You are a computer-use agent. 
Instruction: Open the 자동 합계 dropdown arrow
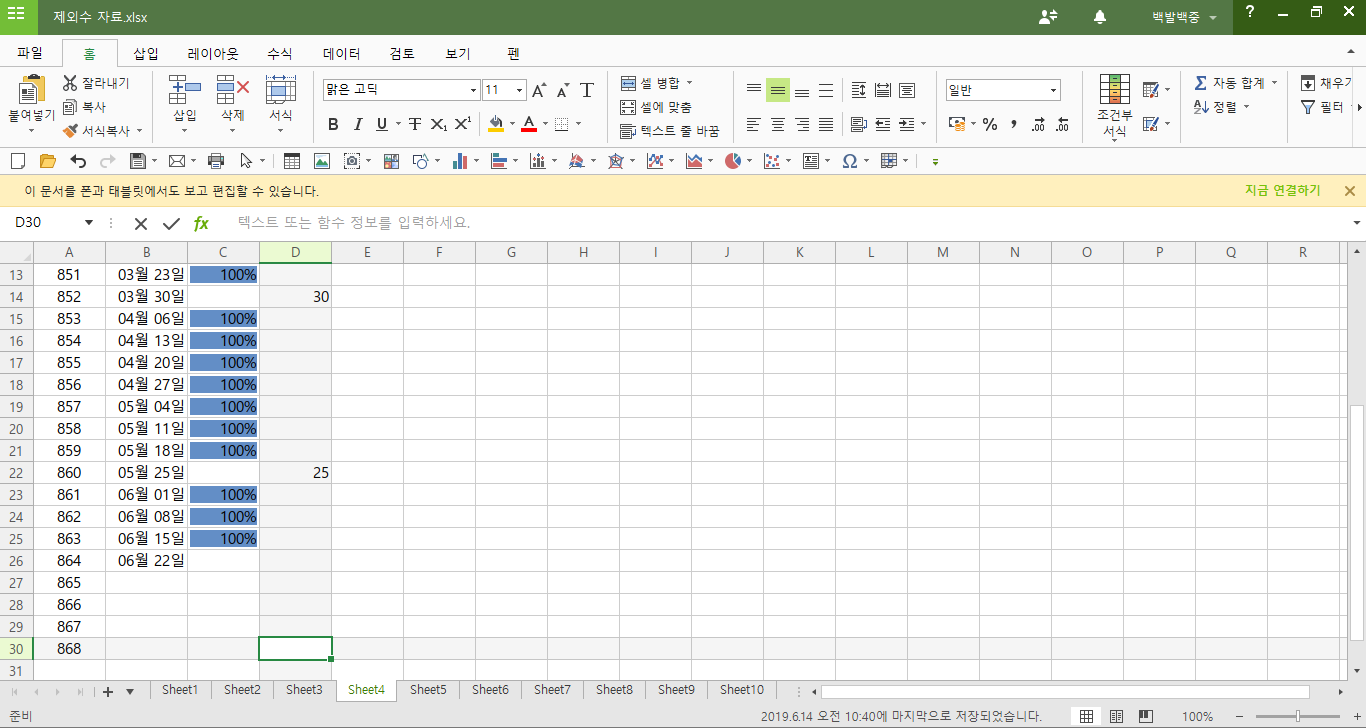click(x=1274, y=83)
